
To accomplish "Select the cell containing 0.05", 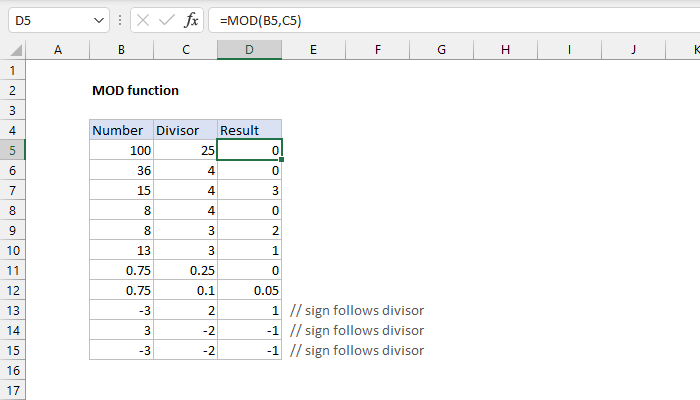I will 250,291.
